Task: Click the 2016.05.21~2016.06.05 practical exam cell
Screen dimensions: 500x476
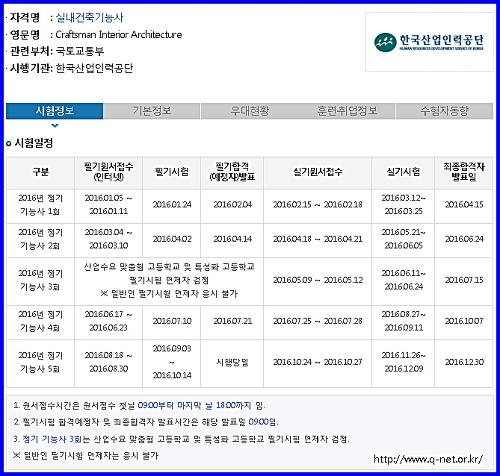Action: click(403, 239)
